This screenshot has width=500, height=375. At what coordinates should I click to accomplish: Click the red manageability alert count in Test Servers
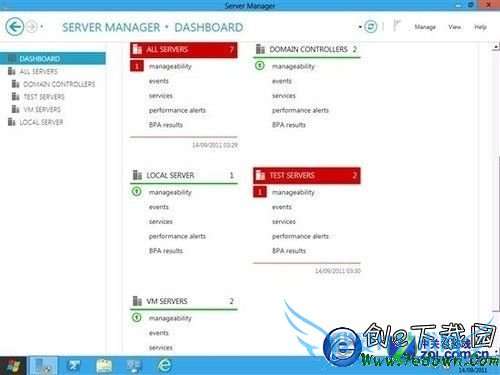[260, 192]
